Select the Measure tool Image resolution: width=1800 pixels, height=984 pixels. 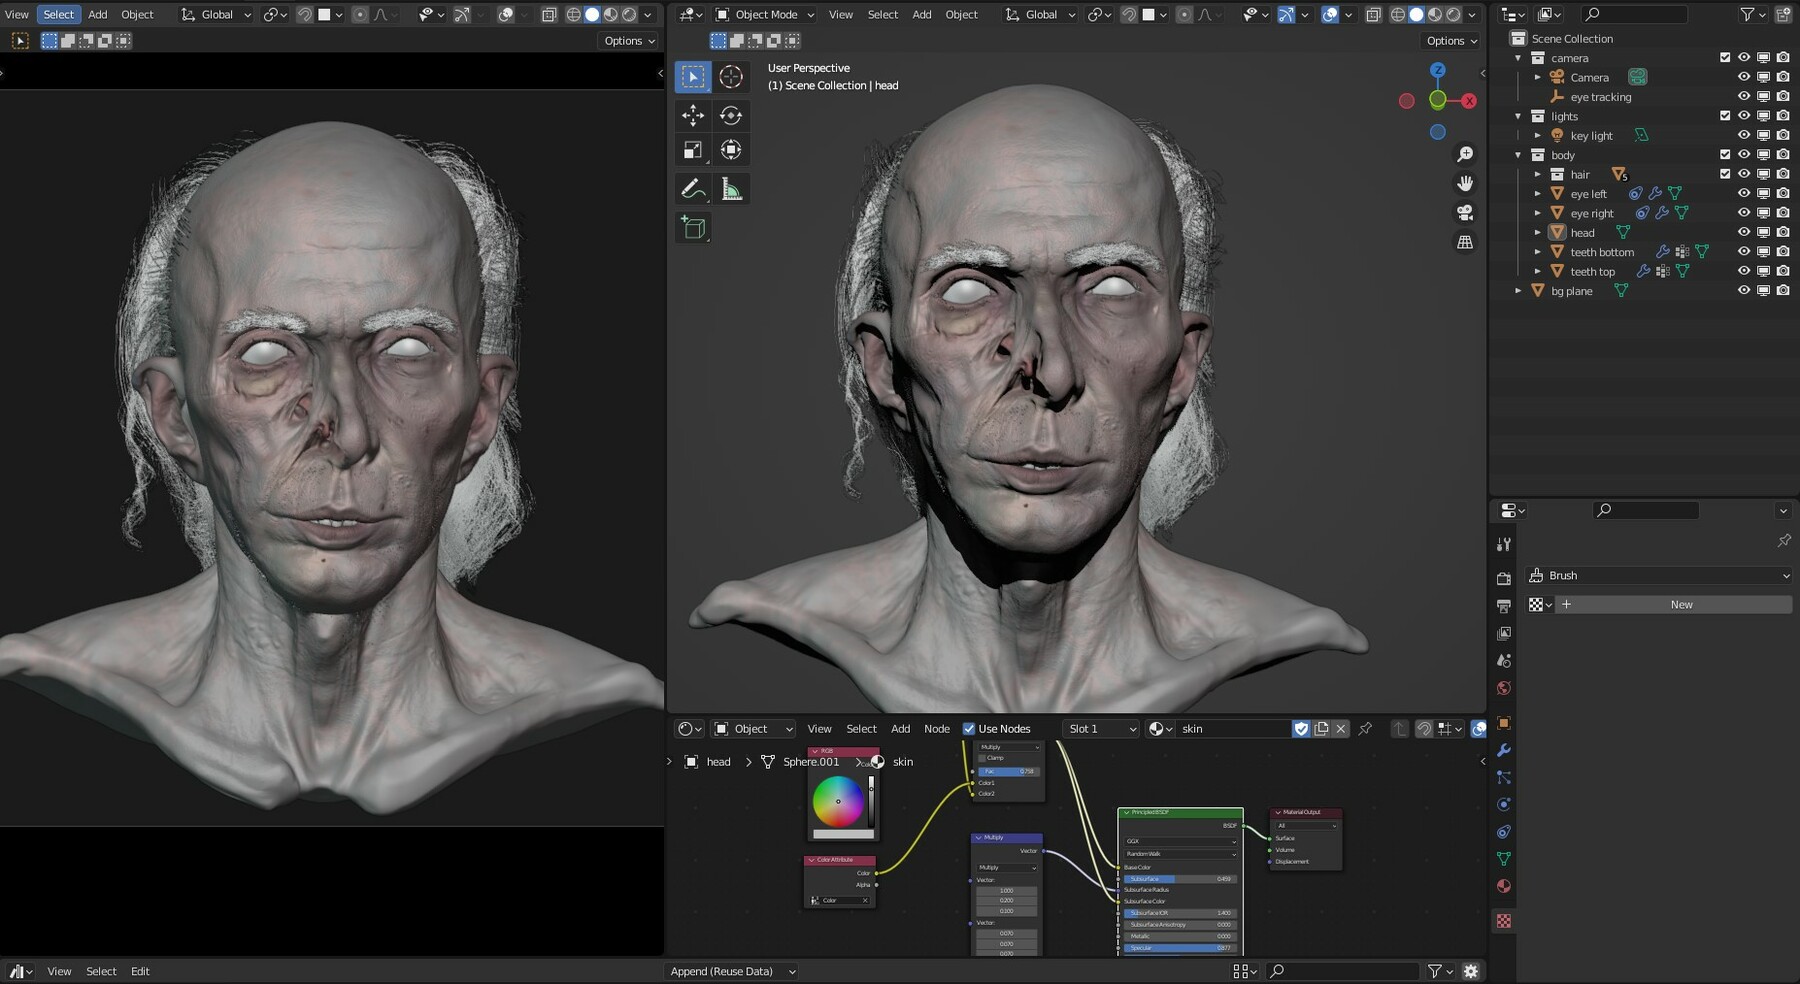(x=732, y=188)
